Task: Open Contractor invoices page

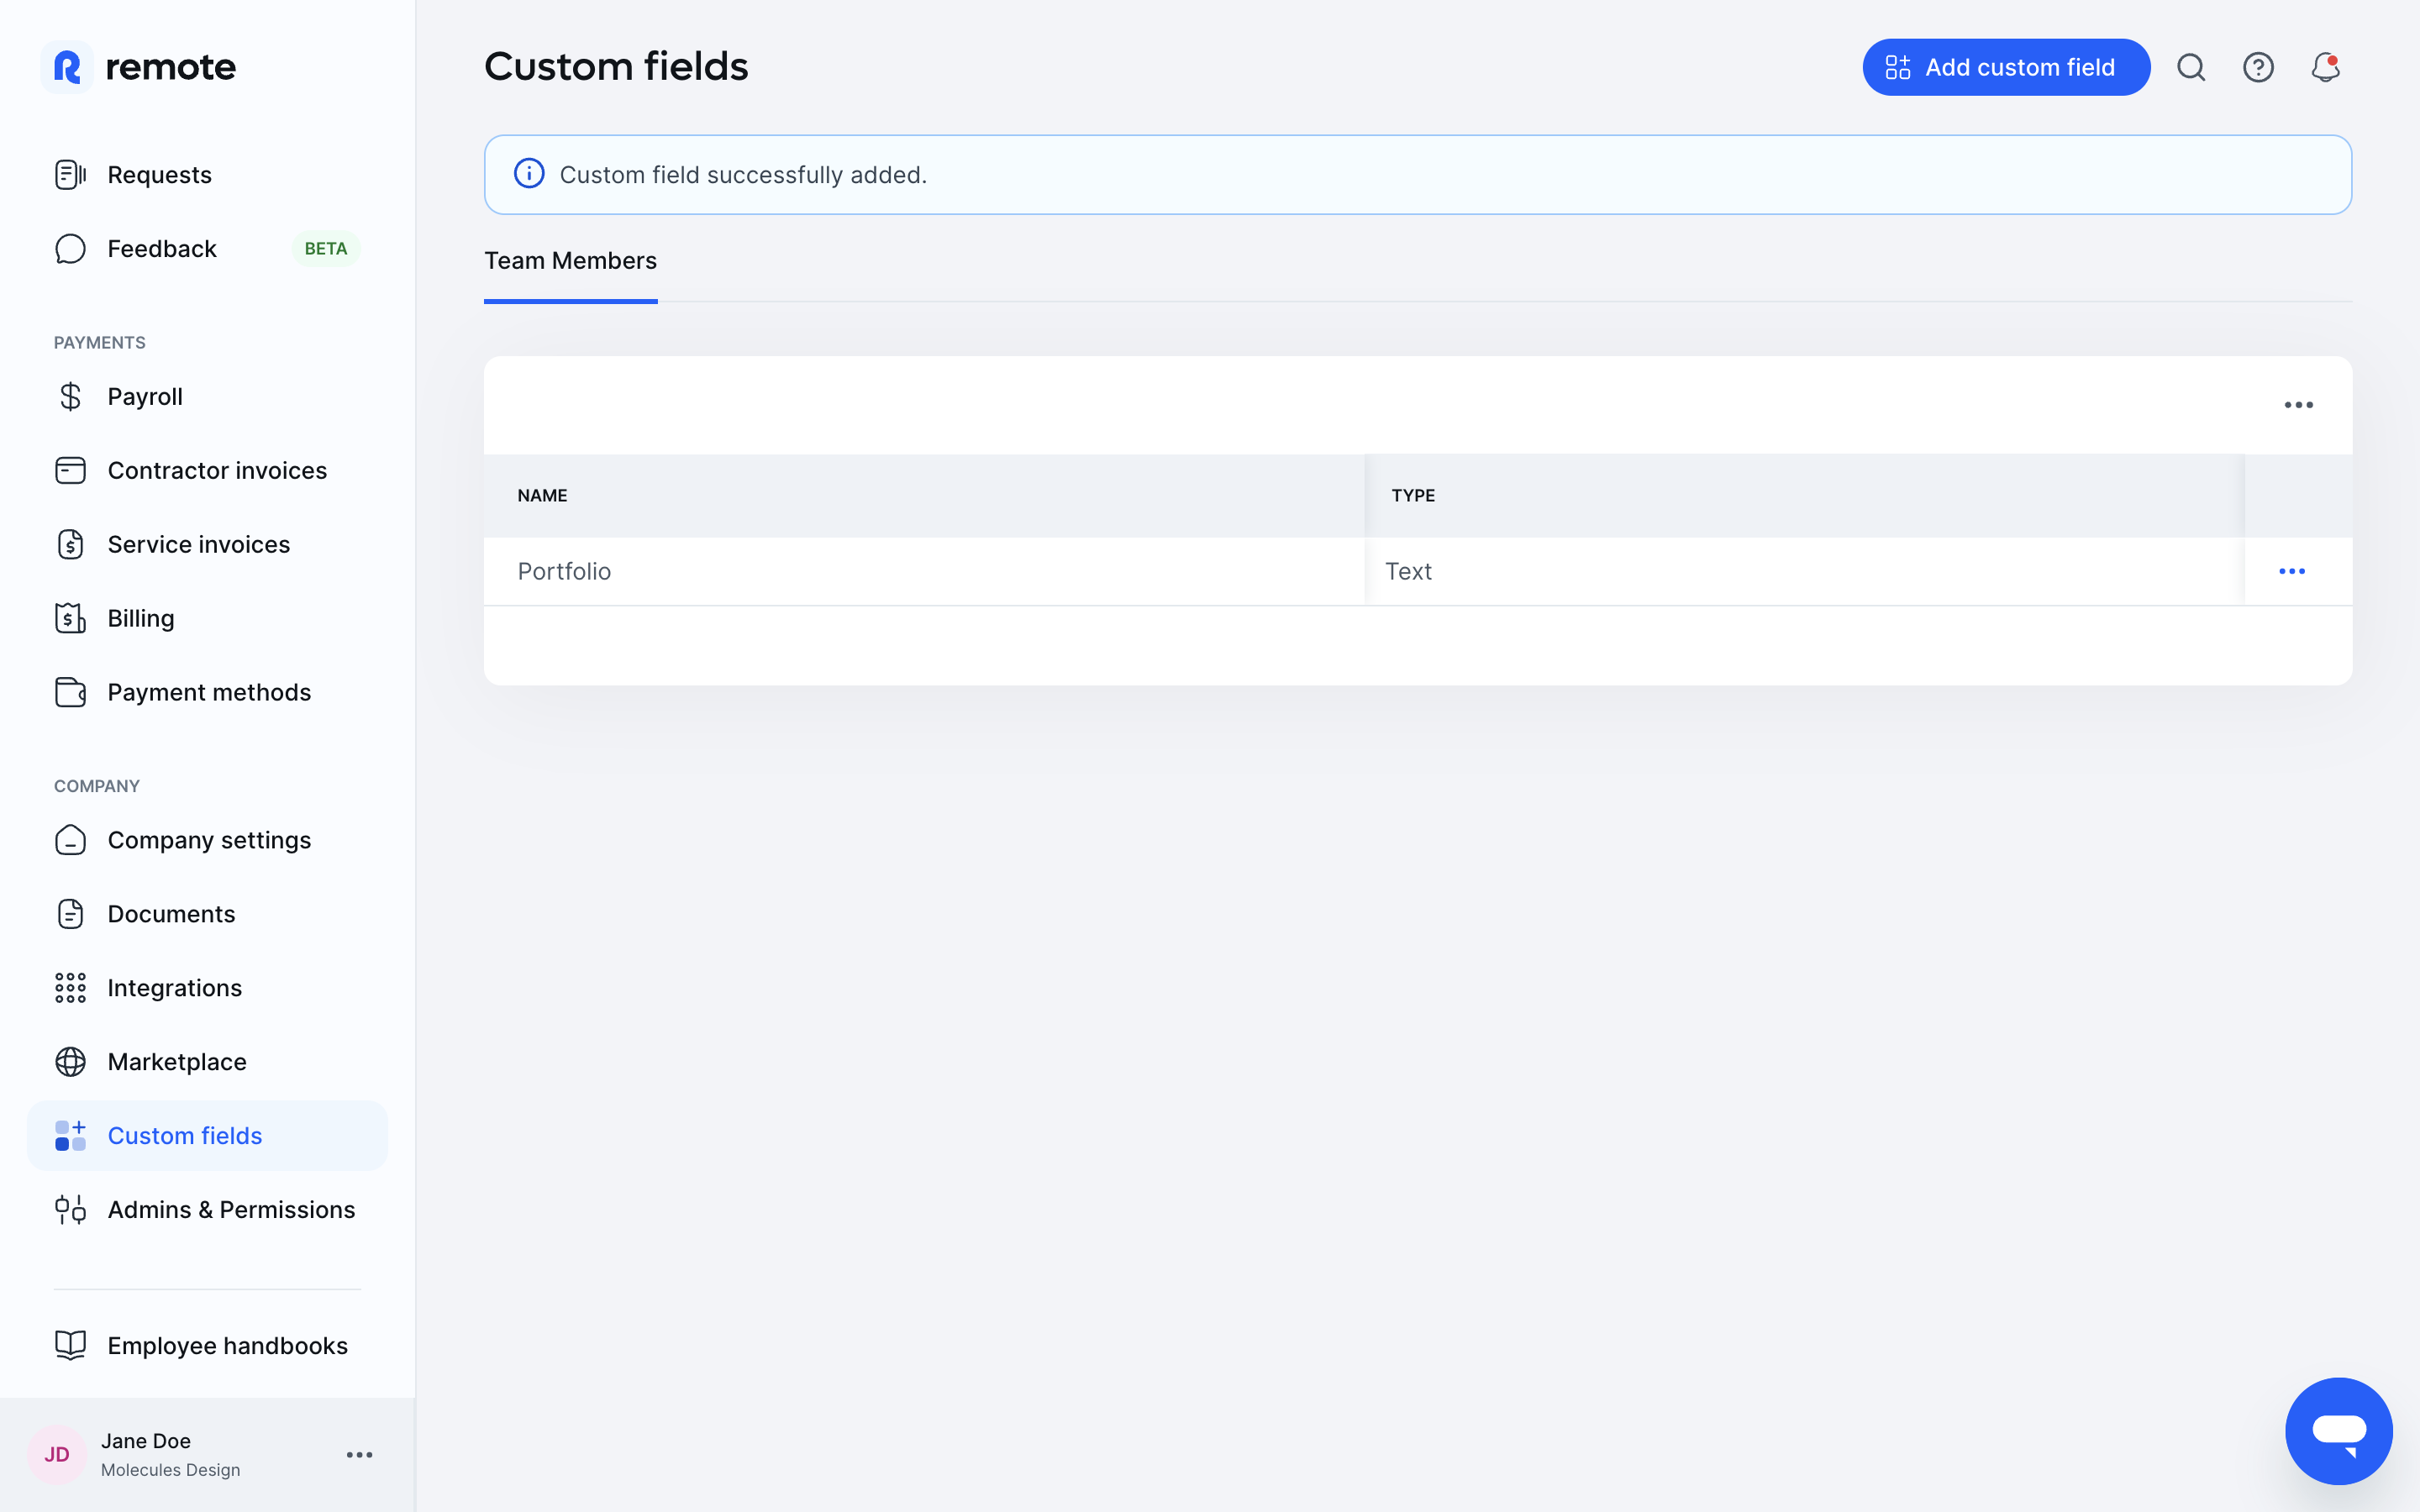Action: pos(207,471)
